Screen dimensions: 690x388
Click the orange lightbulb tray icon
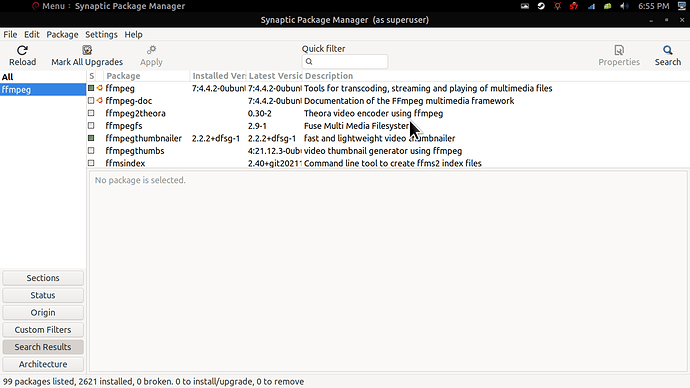point(558,6)
